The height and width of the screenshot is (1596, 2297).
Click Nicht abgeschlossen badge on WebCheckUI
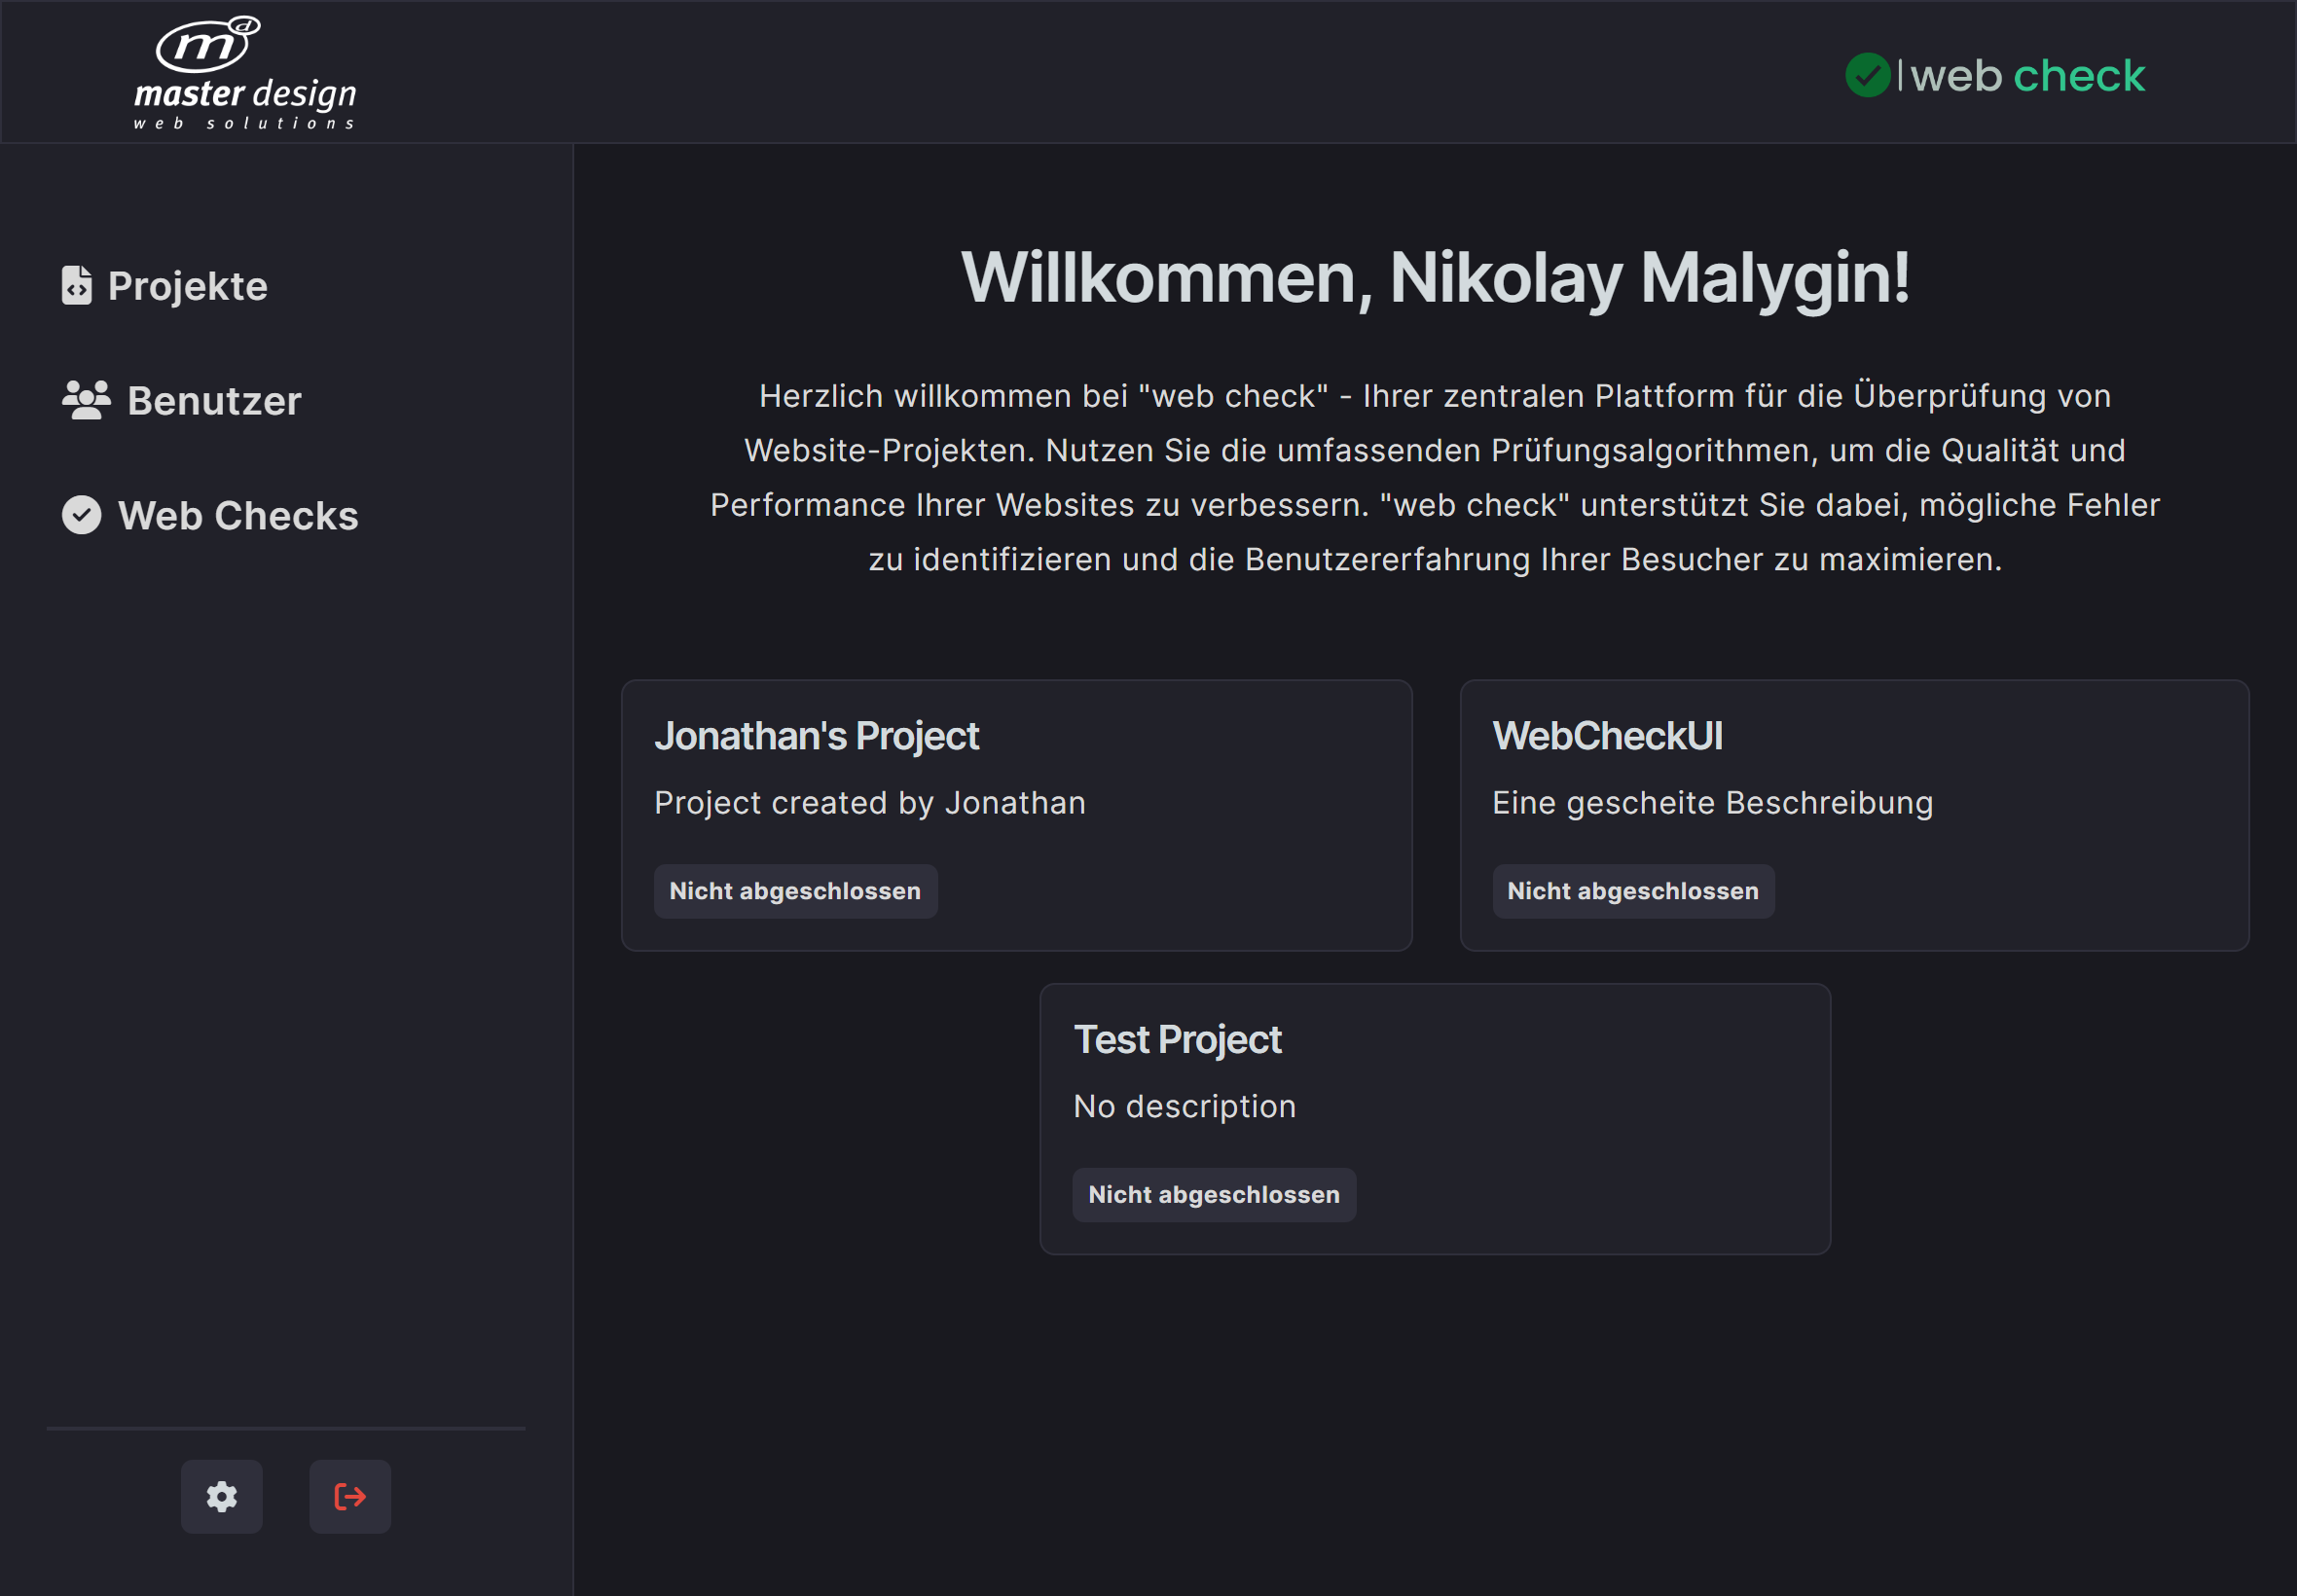point(1632,891)
